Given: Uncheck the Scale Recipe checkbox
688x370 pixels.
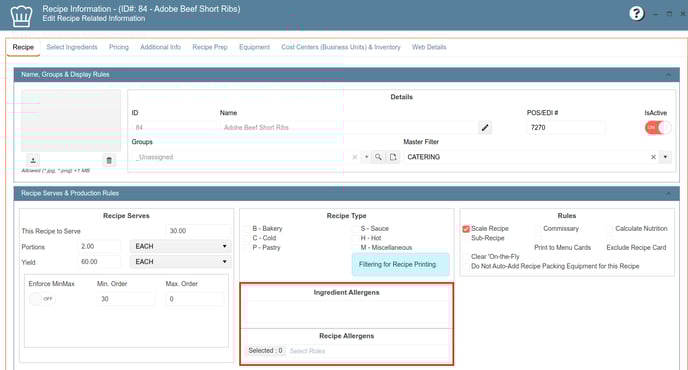Looking at the screenshot, I should [466, 229].
